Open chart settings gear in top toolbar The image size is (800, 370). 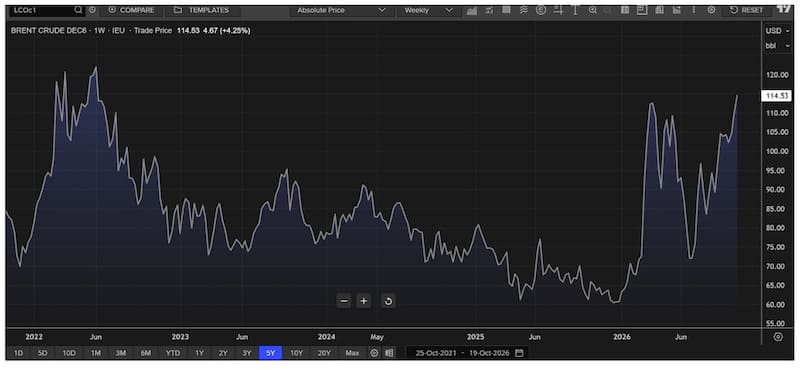click(x=711, y=10)
